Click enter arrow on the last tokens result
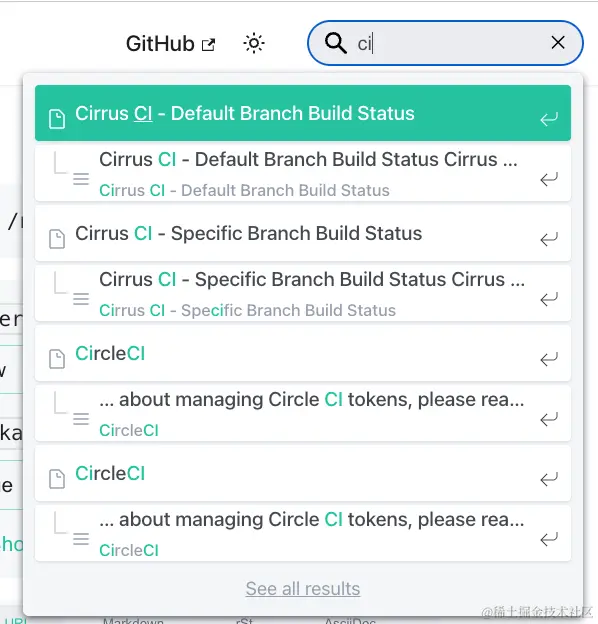The image size is (598, 624). [x=549, y=539]
